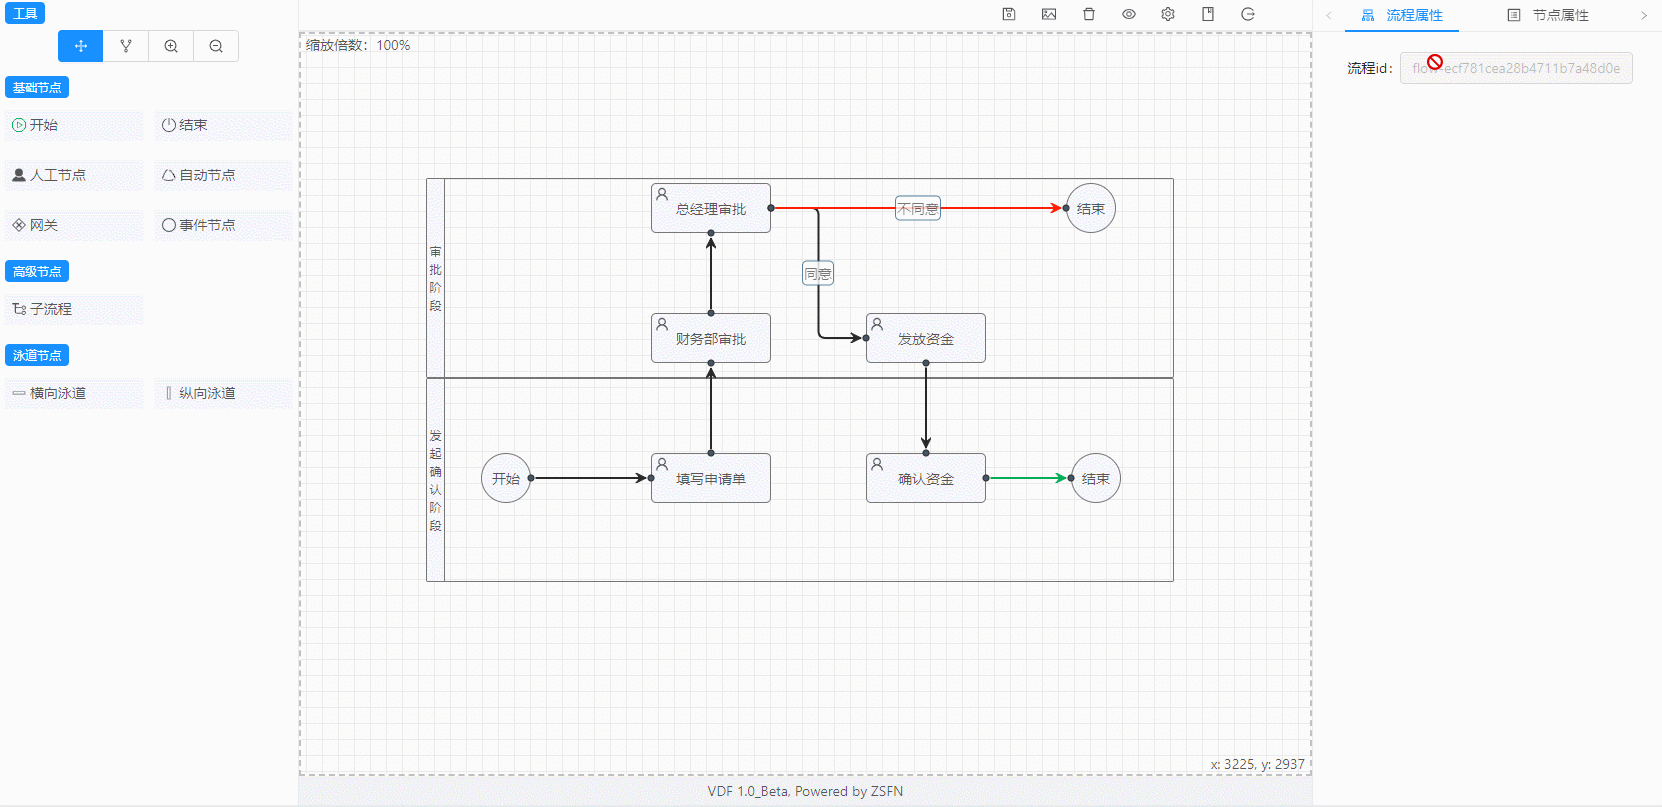Screen dimensions: 1662x807
Task: Click the save icon in top toolbar
Action: pos(1009,14)
